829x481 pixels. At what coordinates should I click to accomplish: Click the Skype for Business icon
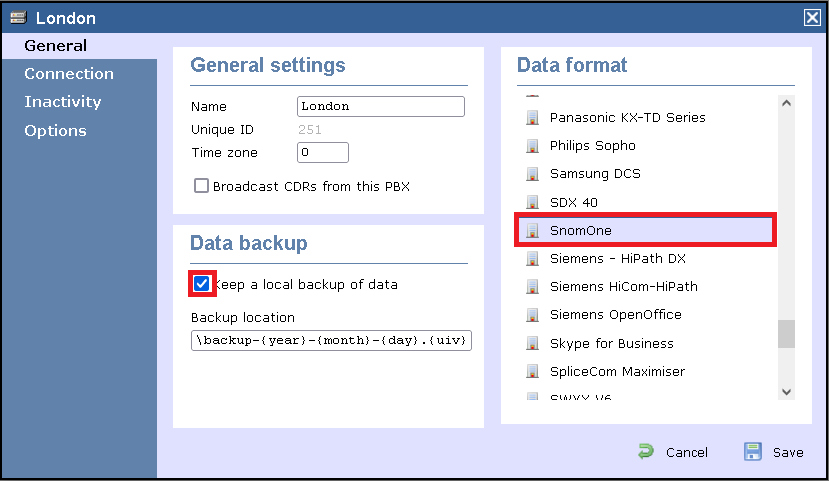pyautogui.click(x=532, y=343)
